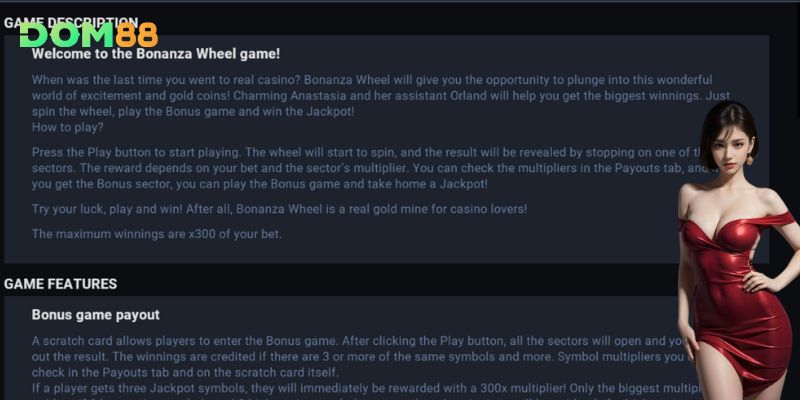800x400 pixels.
Task: Click the Try your luck paragraph
Action: 279,209
